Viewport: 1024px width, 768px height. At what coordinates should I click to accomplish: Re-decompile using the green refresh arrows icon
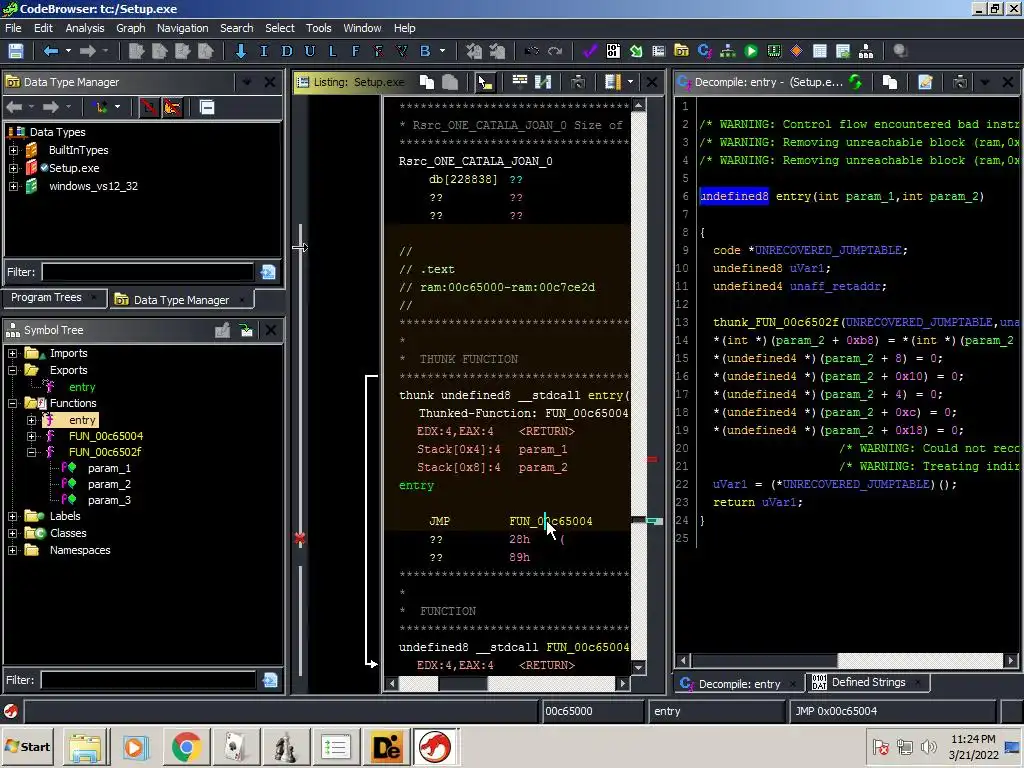point(856,82)
